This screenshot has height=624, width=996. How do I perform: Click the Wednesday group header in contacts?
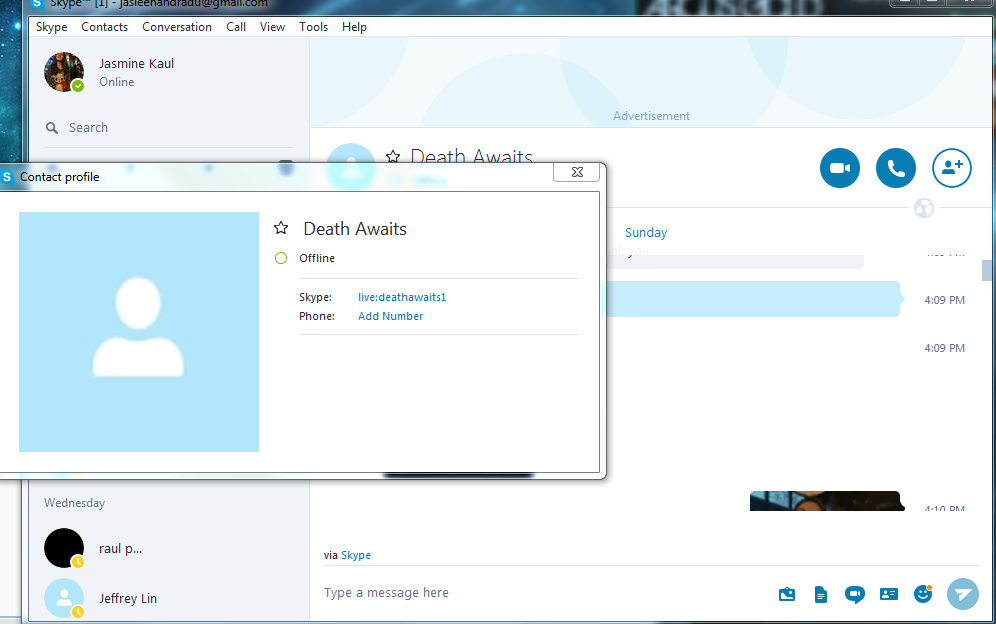tap(74, 503)
